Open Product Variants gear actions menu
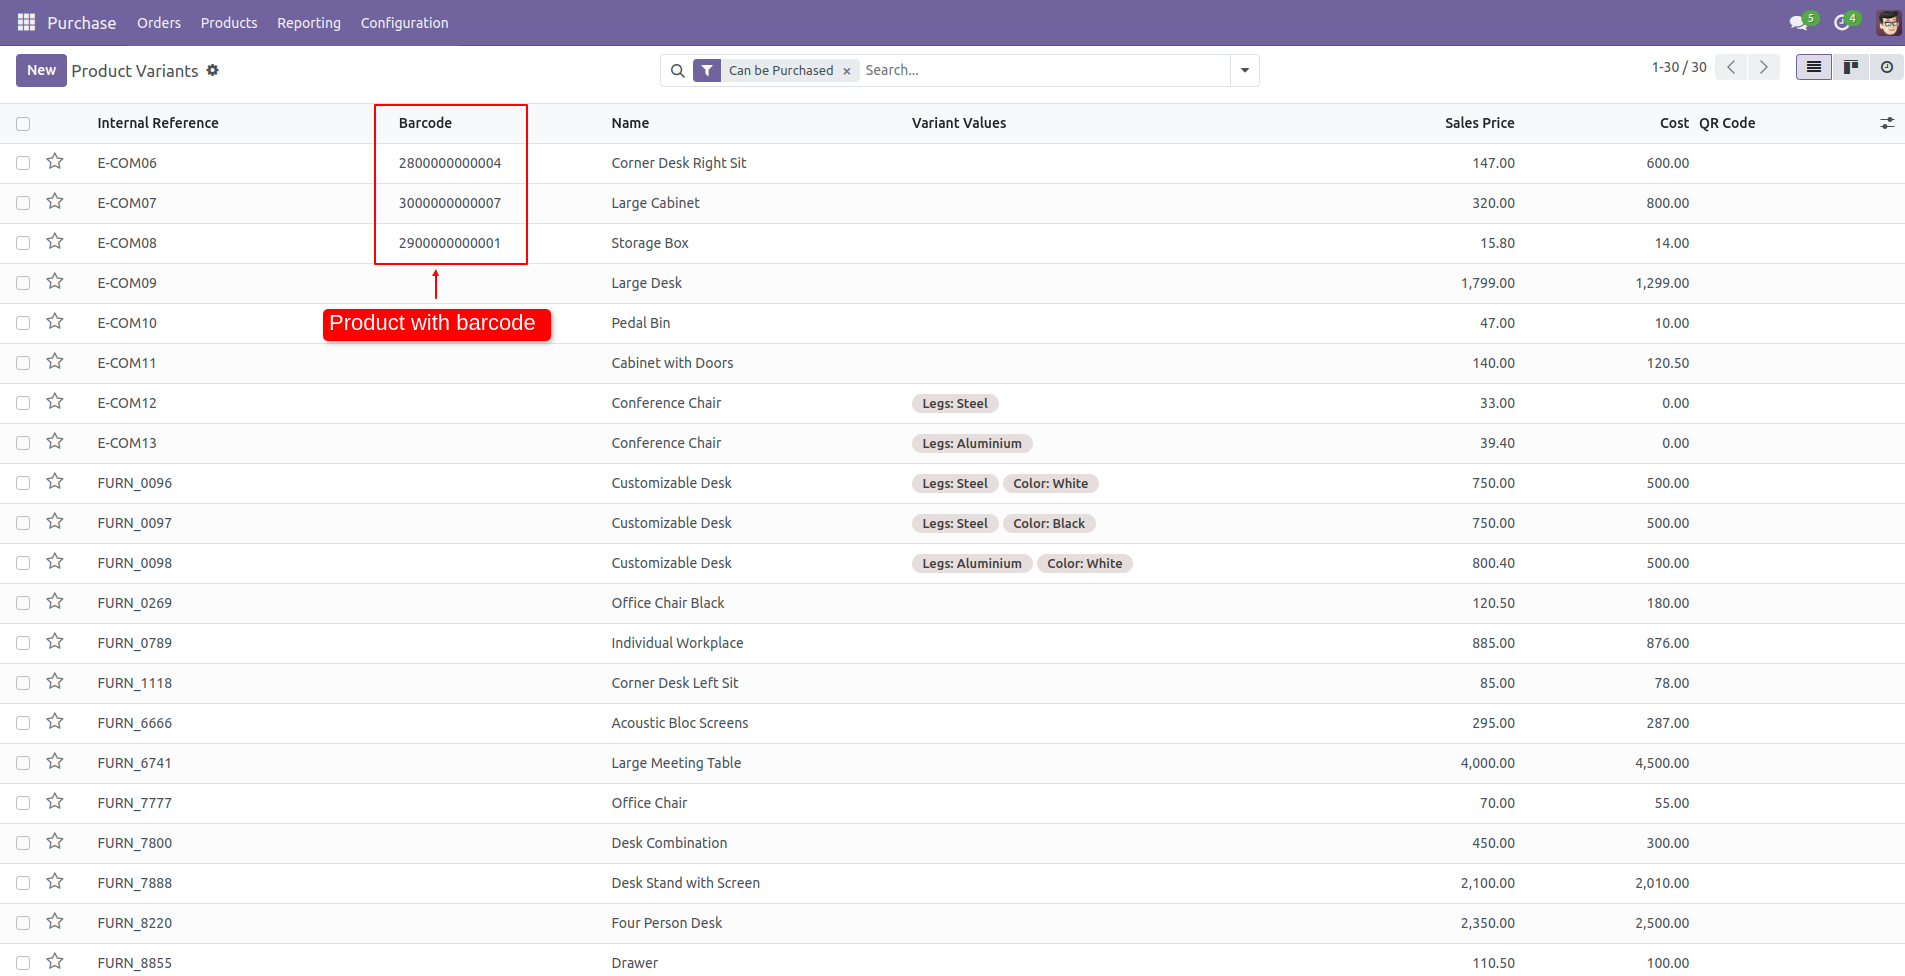 [x=212, y=70]
